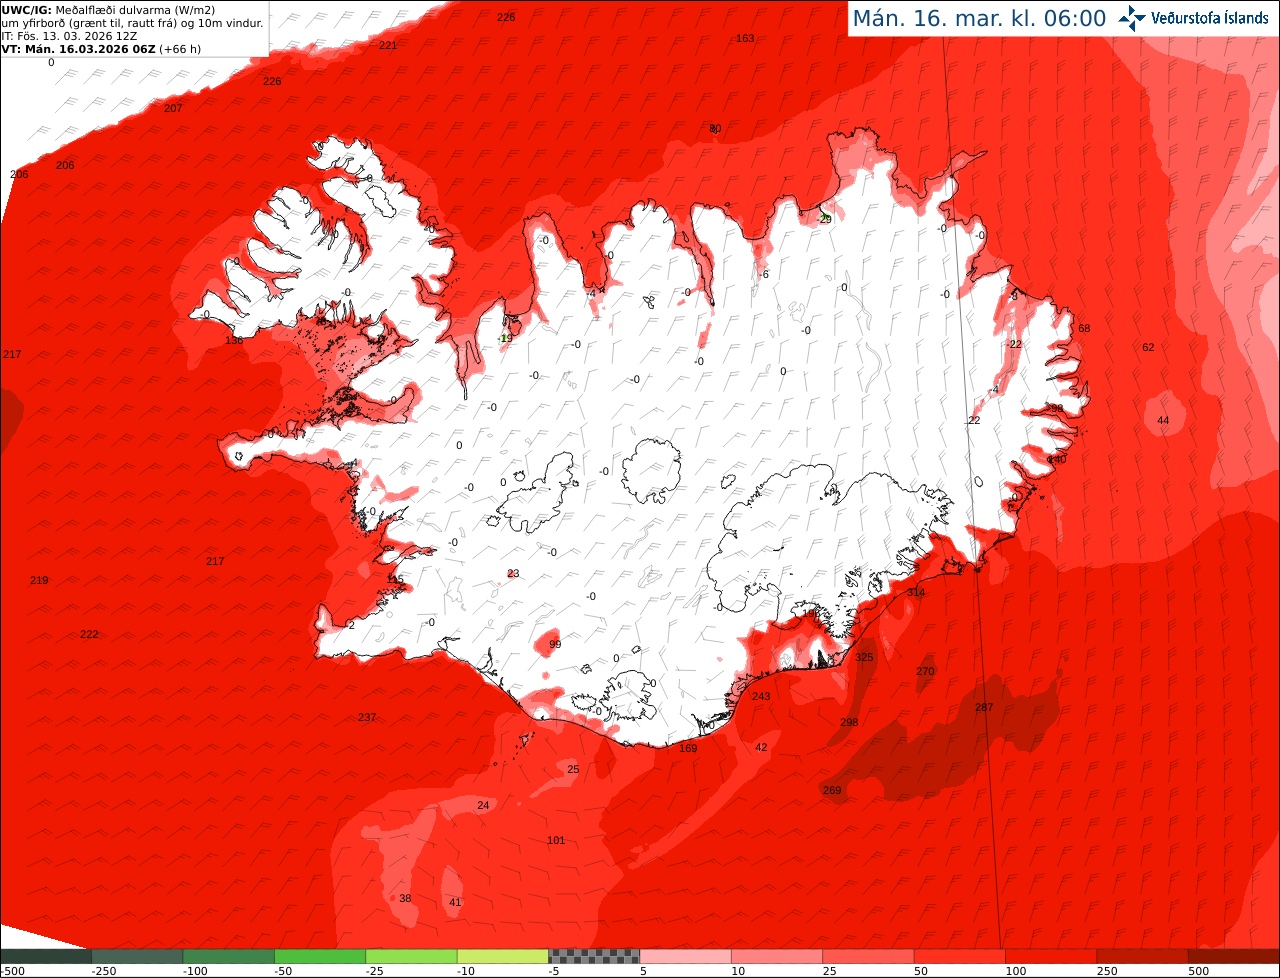This screenshot has width=1280, height=978.
Task: Click the legend swatch between 10 and 25
Action: (x=777, y=956)
